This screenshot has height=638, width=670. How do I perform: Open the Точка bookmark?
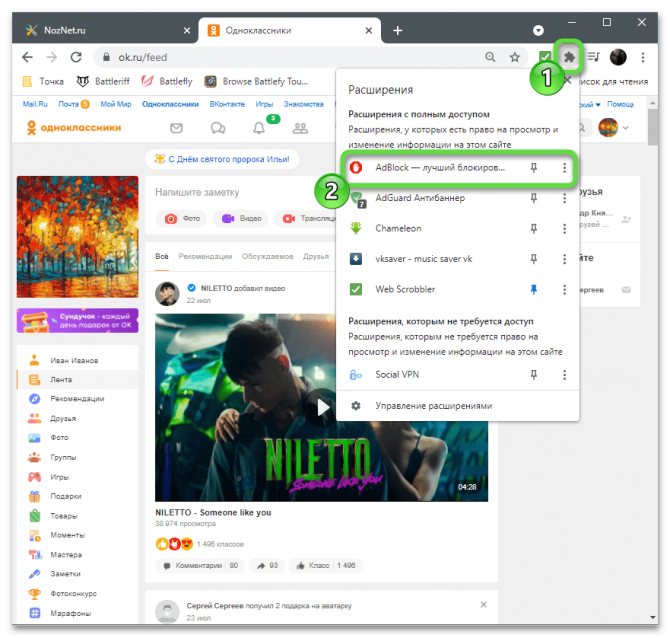44,81
